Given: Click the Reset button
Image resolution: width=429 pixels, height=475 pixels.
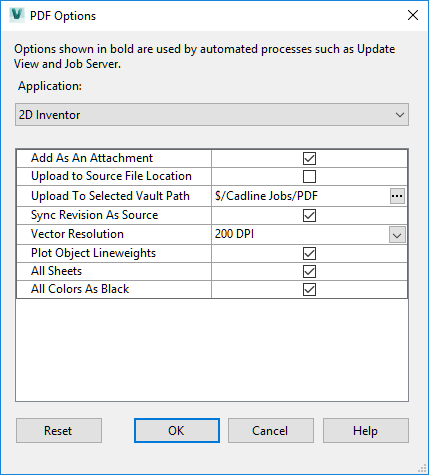Looking at the screenshot, I should [x=59, y=431].
